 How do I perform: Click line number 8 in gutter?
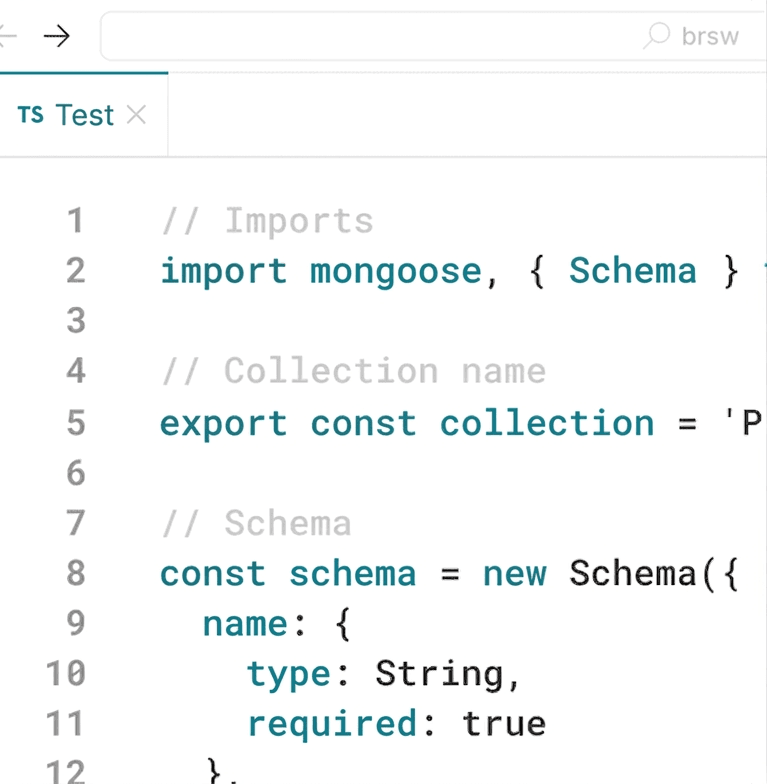[76, 574]
